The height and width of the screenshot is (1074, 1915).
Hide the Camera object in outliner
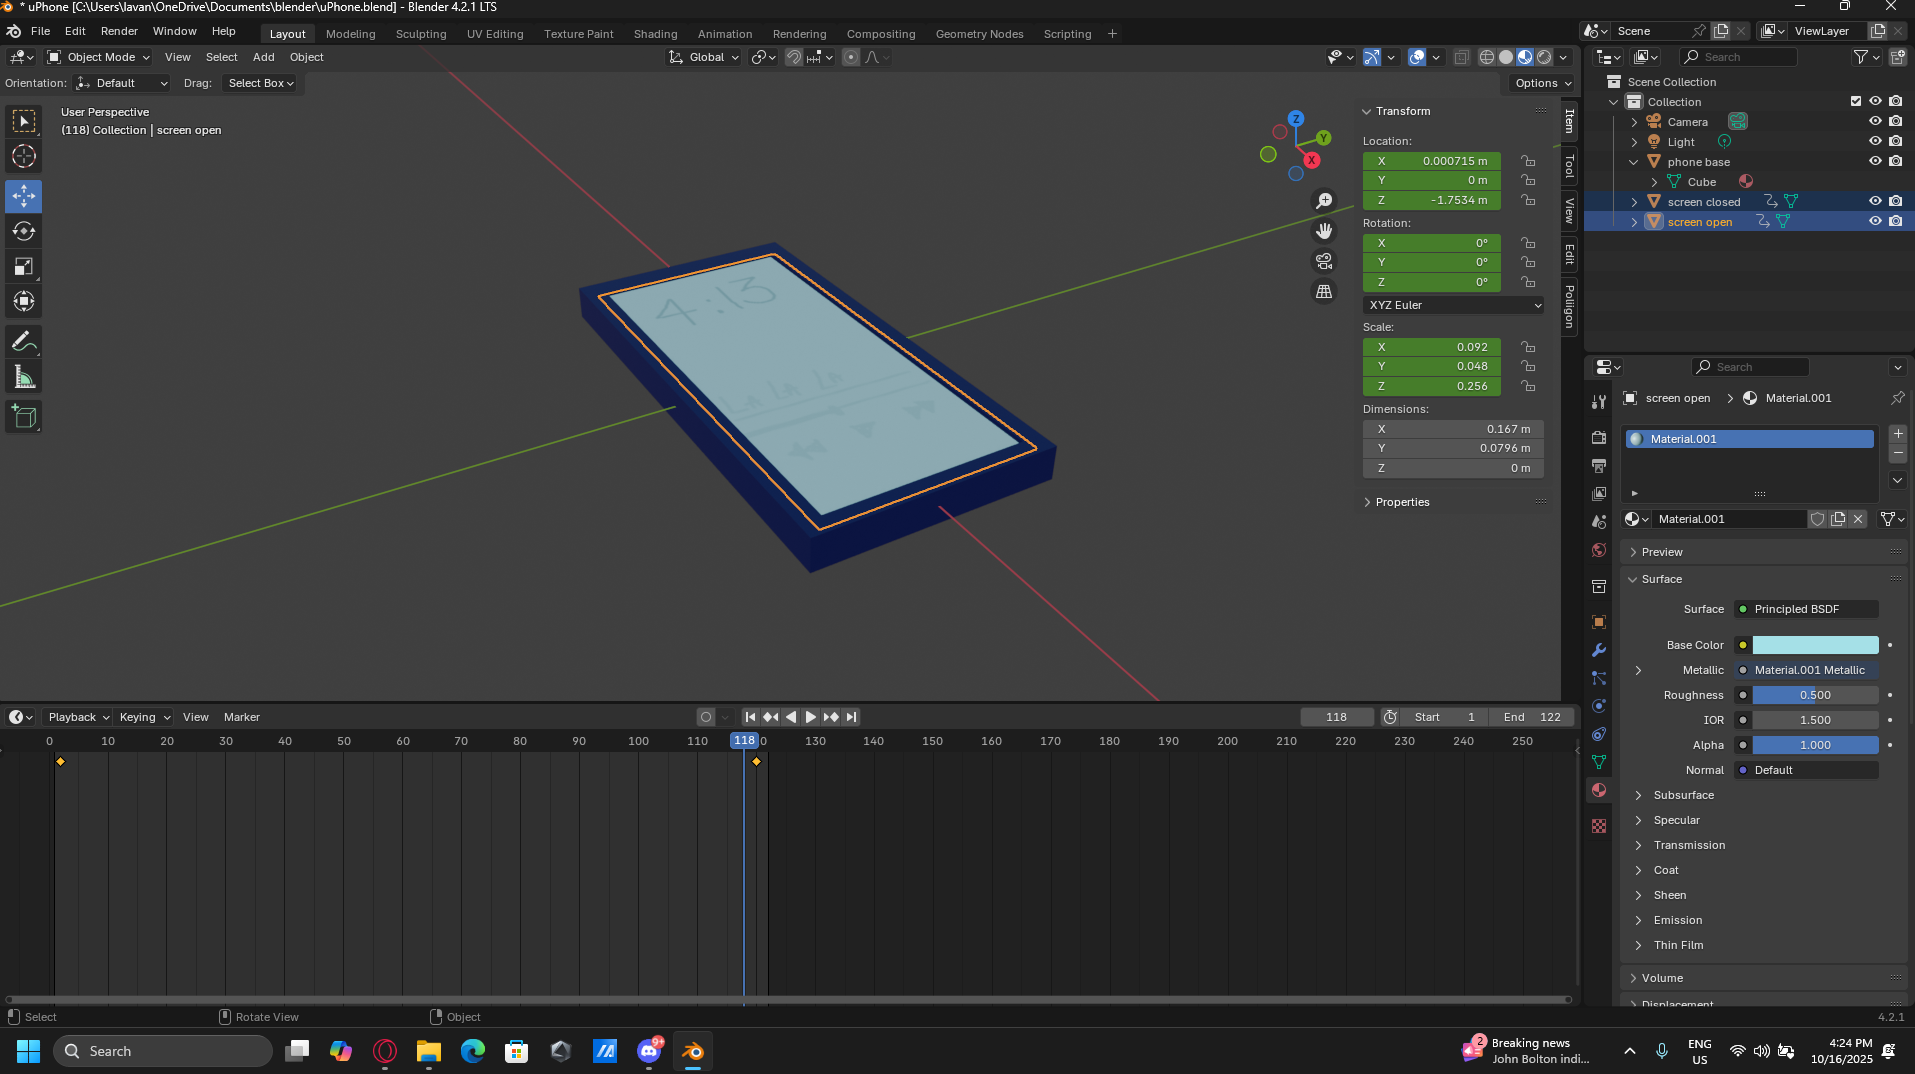point(1875,122)
